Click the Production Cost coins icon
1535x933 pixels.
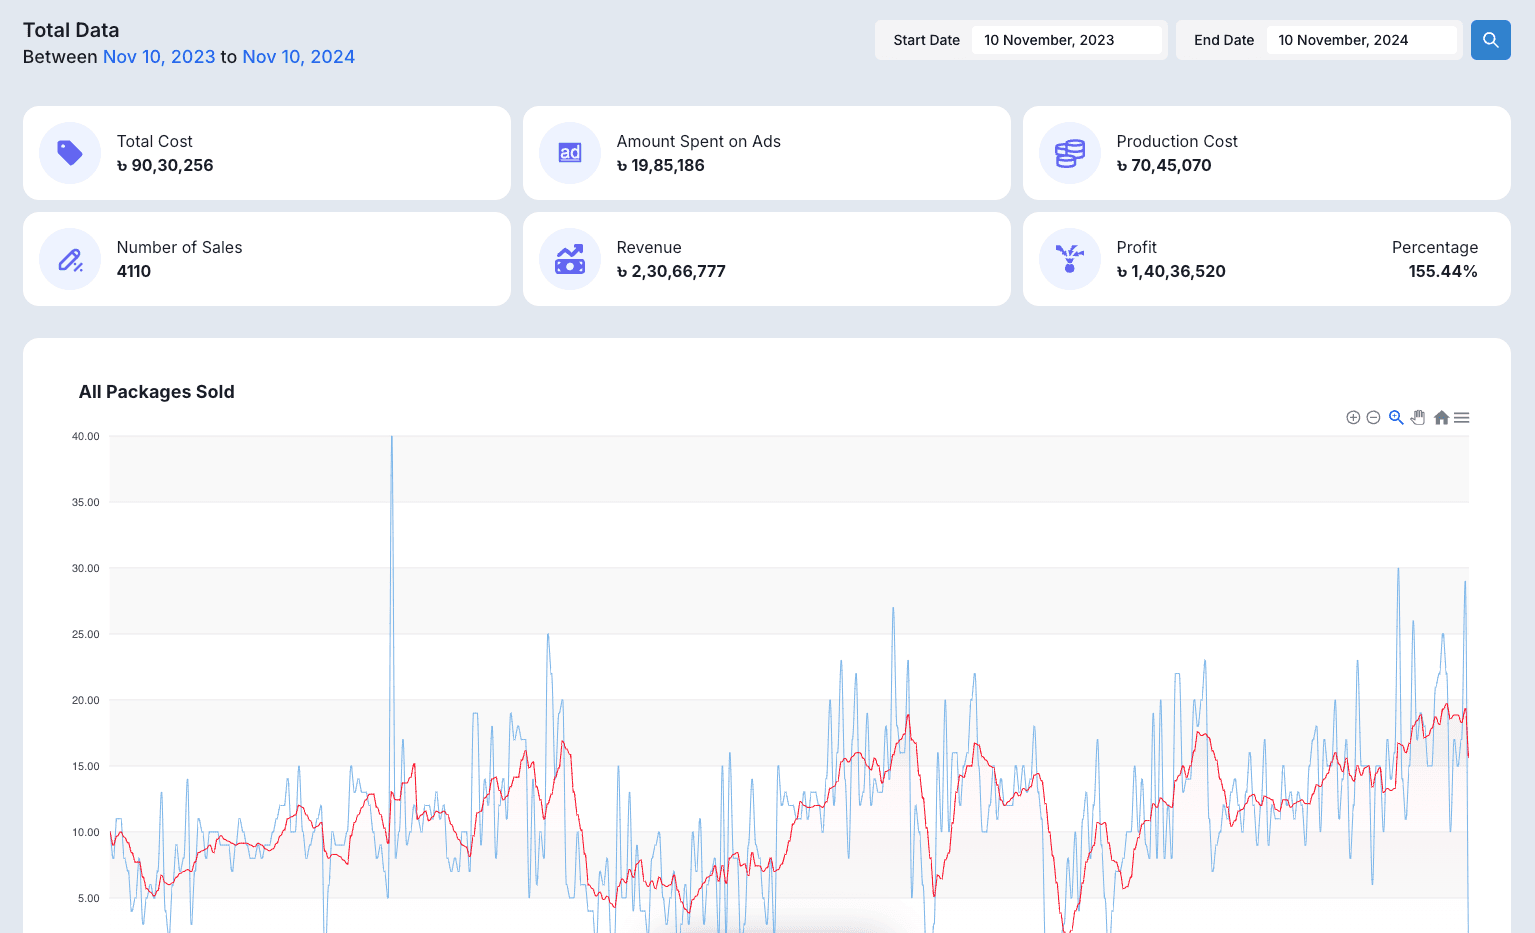[1070, 153]
